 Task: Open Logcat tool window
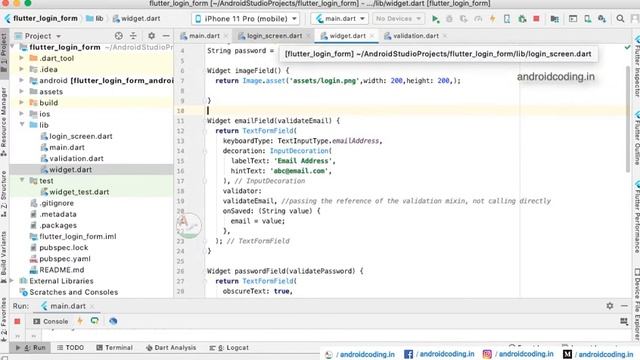click(x=229, y=348)
